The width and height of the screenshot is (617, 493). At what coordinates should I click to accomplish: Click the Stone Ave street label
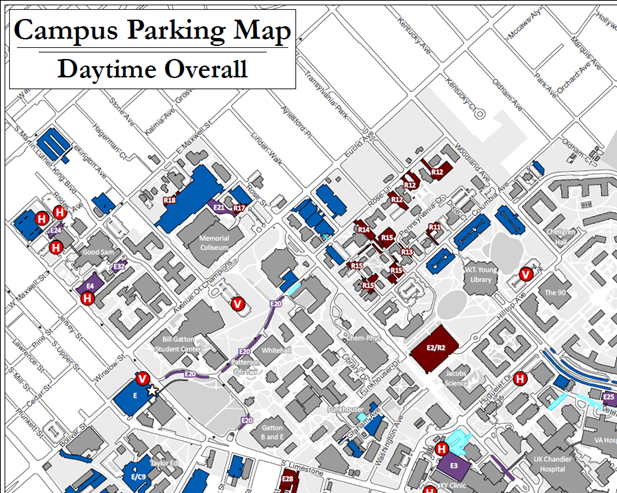122,112
